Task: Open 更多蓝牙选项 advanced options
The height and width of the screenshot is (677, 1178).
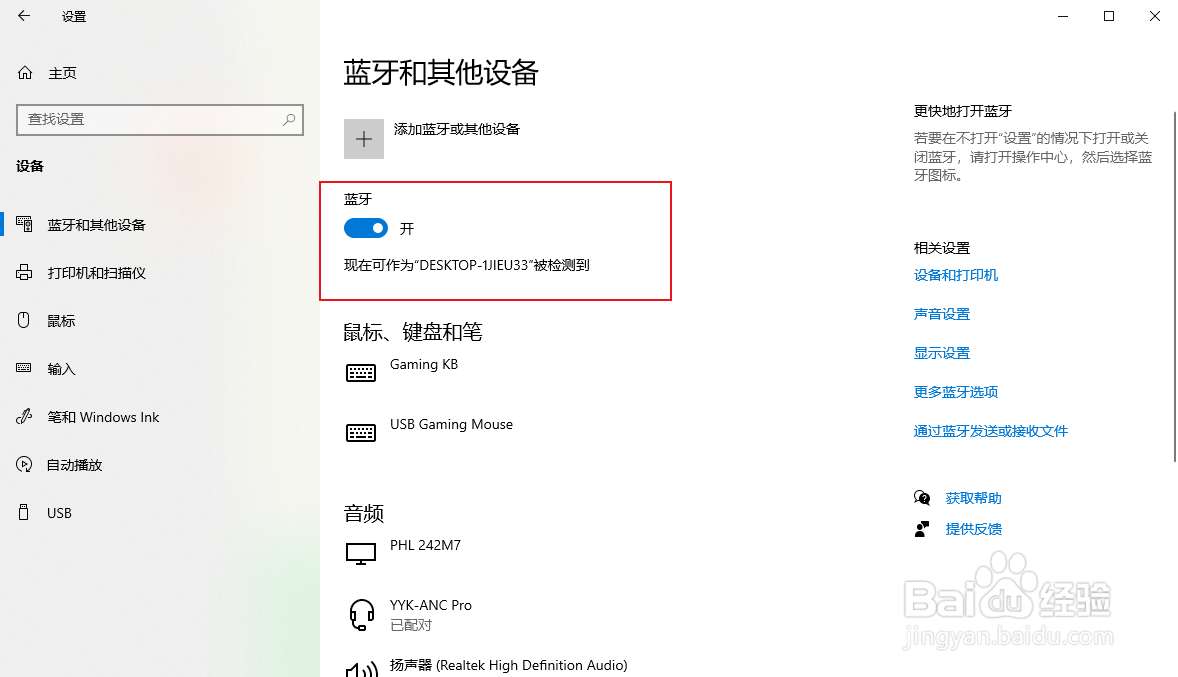Action: [x=956, y=392]
